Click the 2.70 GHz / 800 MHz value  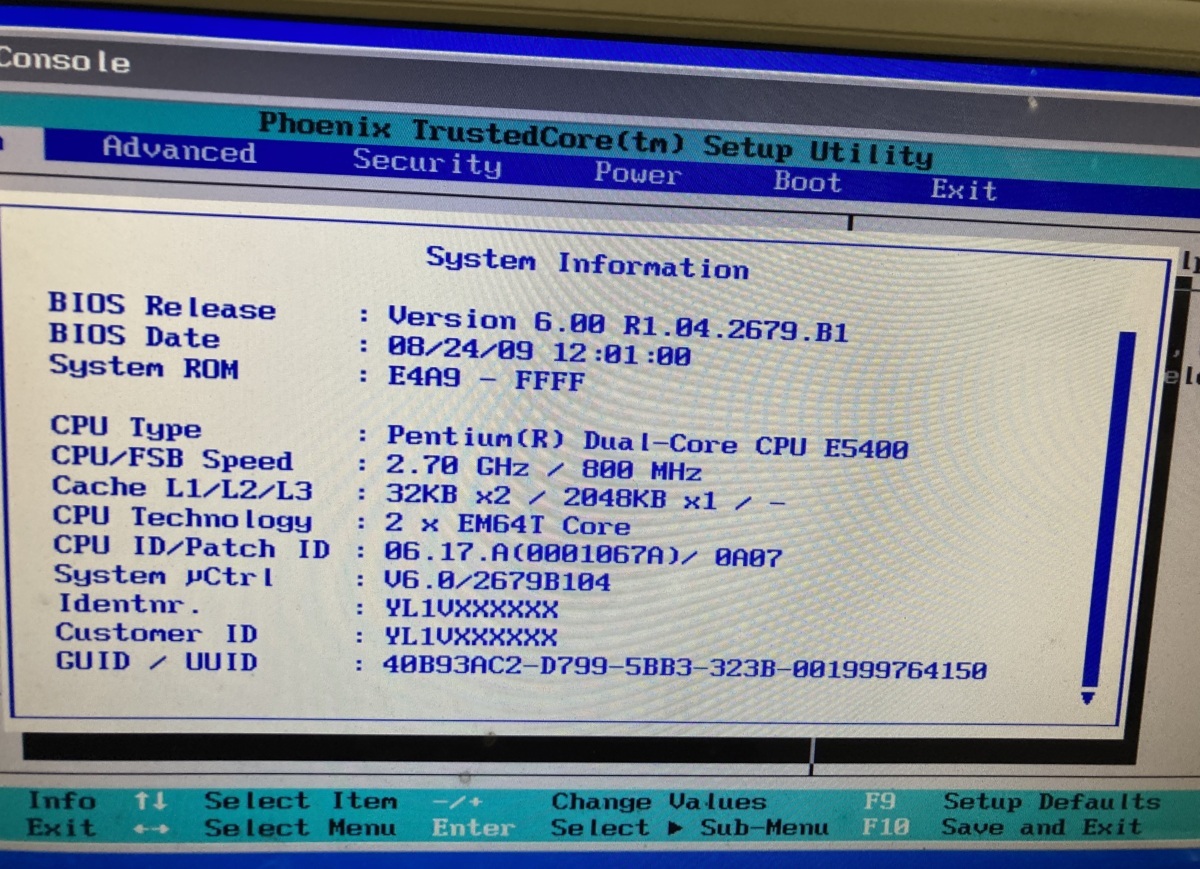click(x=543, y=468)
